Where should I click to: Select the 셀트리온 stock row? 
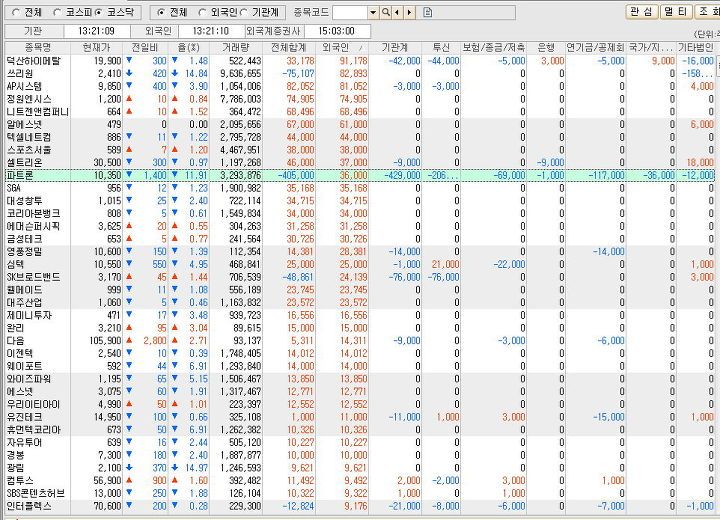pos(360,163)
